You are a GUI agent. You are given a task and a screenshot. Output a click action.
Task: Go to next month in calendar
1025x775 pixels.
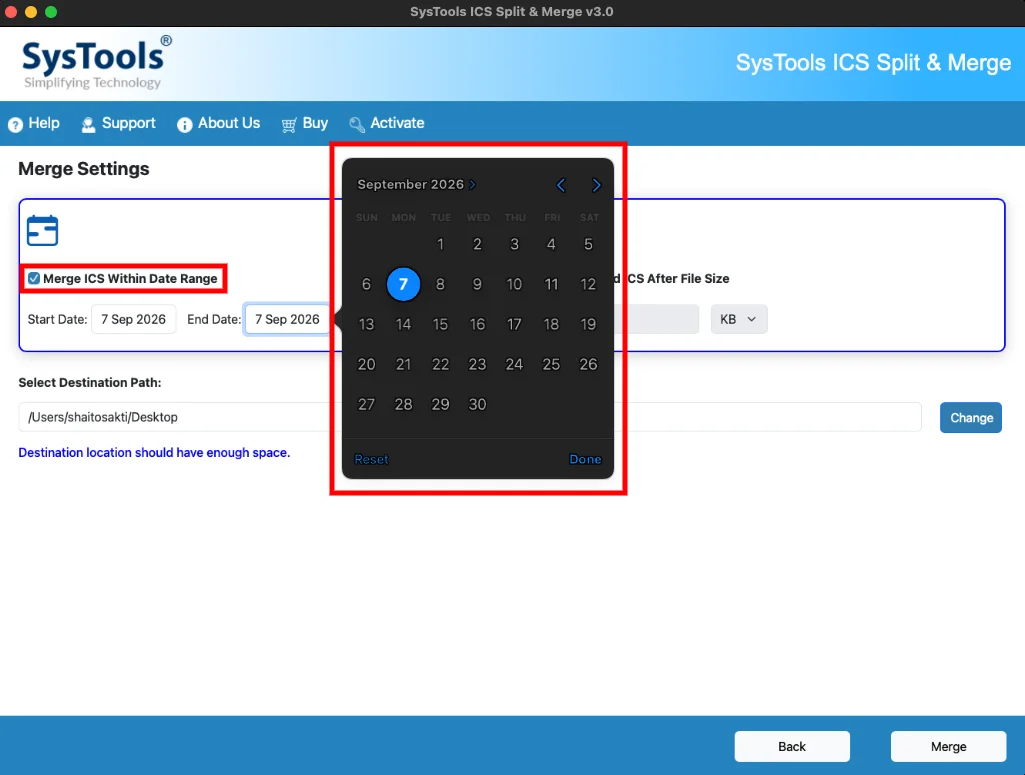[x=596, y=185]
